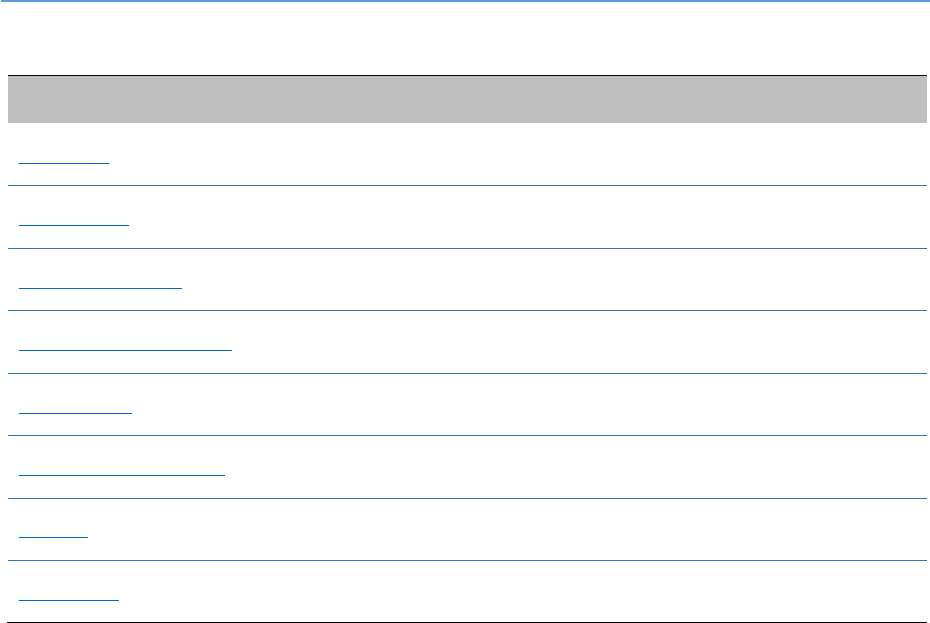Click the shortest link, in the seventh row
Image resolution: width=930 pixels, height=623 pixels.
[54, 535]
